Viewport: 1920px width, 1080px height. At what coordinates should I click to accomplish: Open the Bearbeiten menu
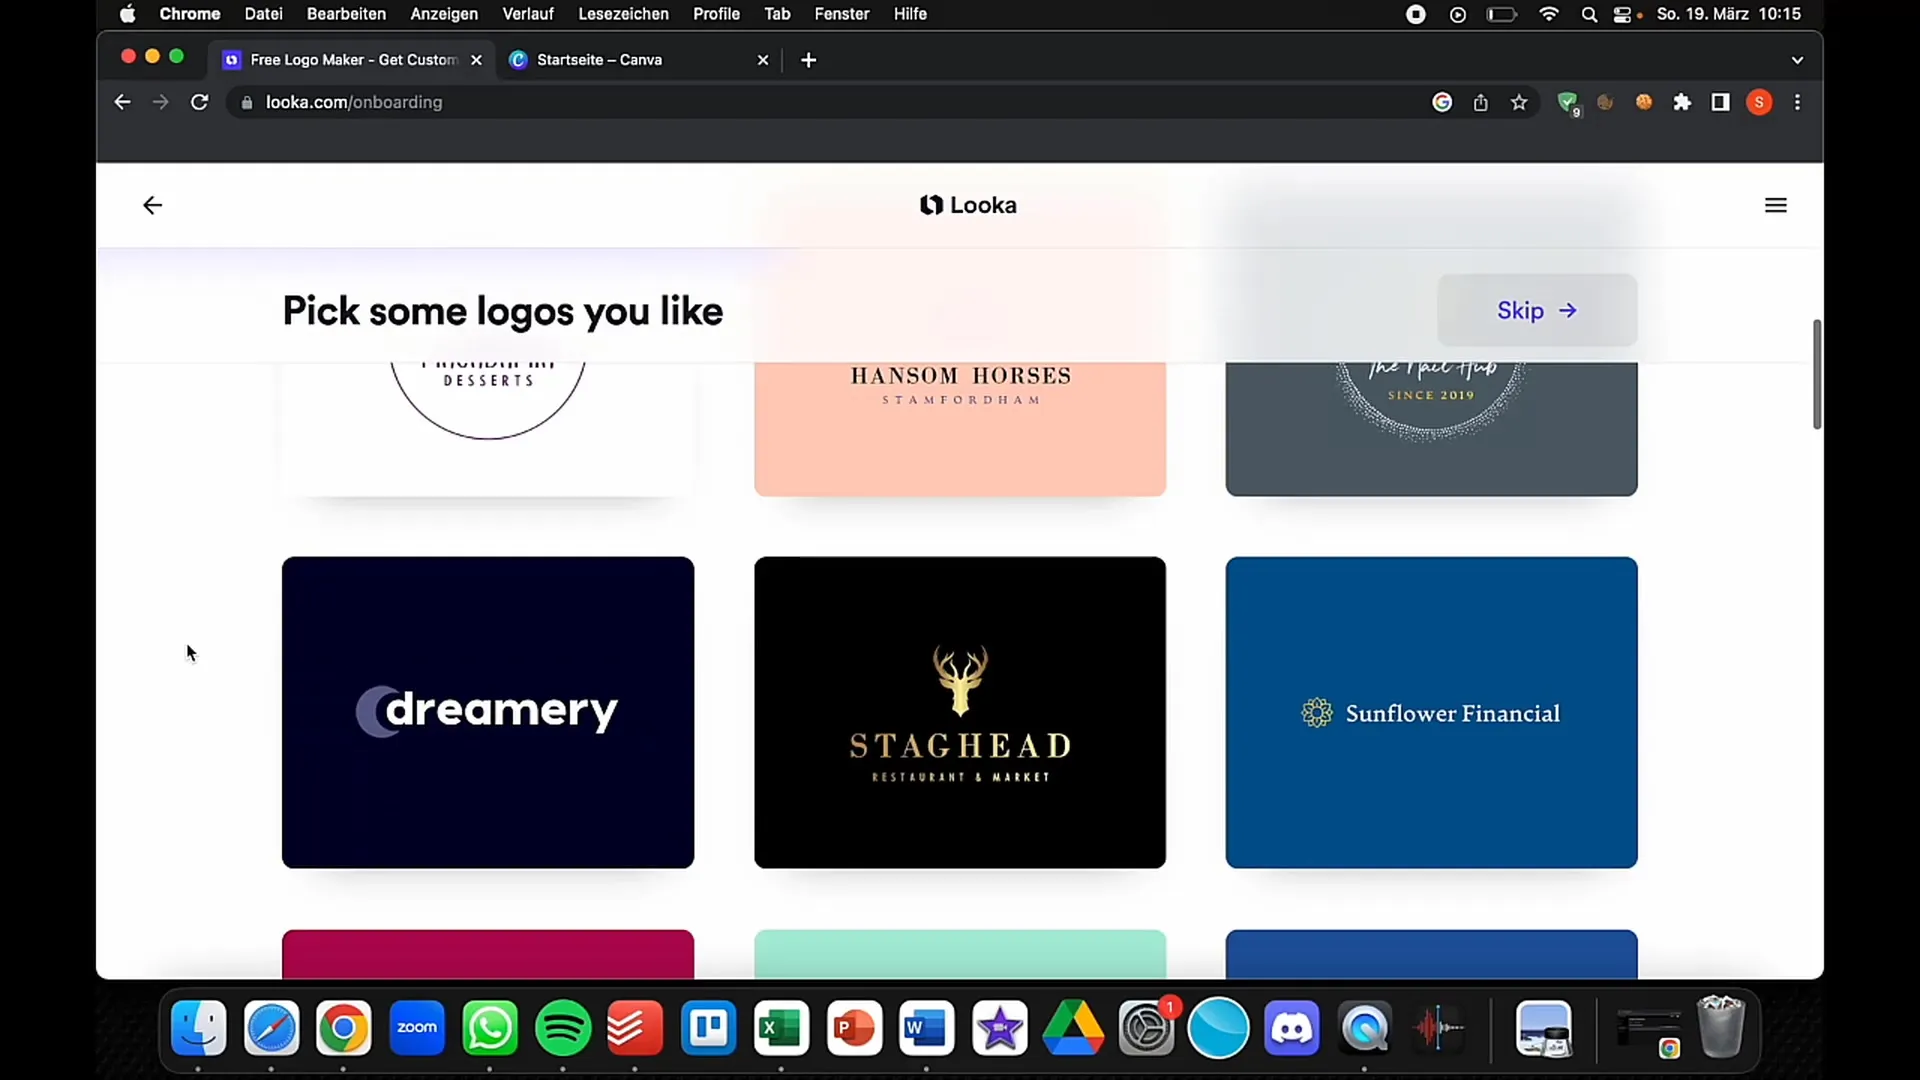tap(346, 14)
